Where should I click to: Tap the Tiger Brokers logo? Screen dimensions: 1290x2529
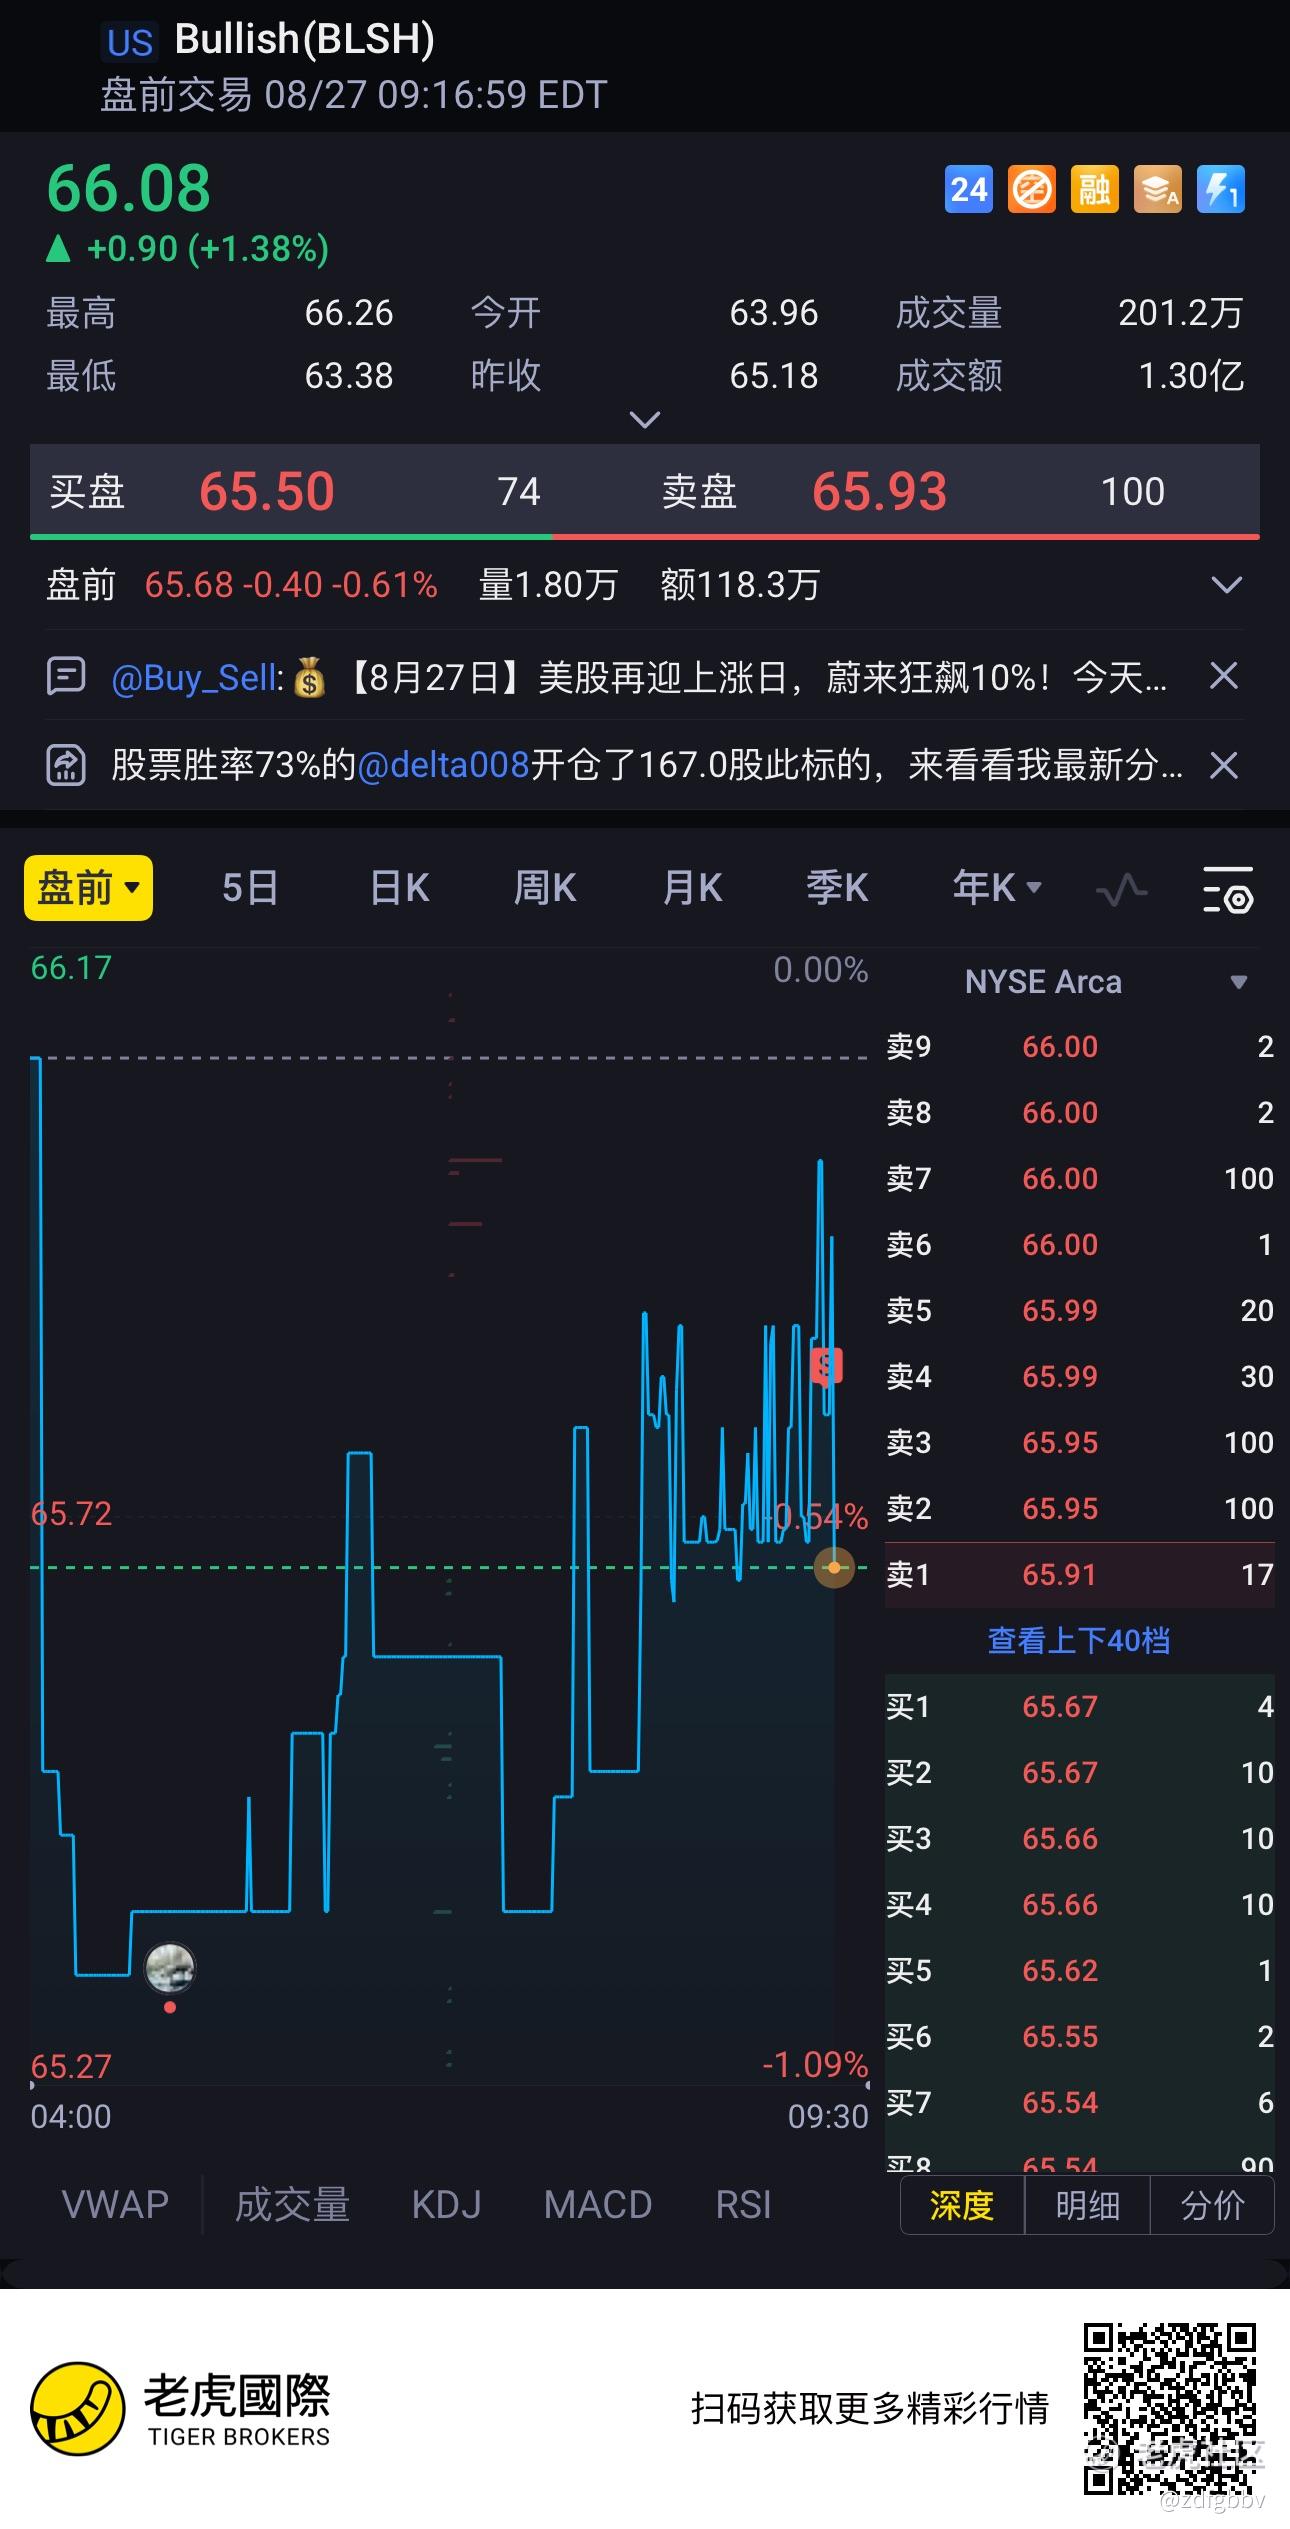181,2409
